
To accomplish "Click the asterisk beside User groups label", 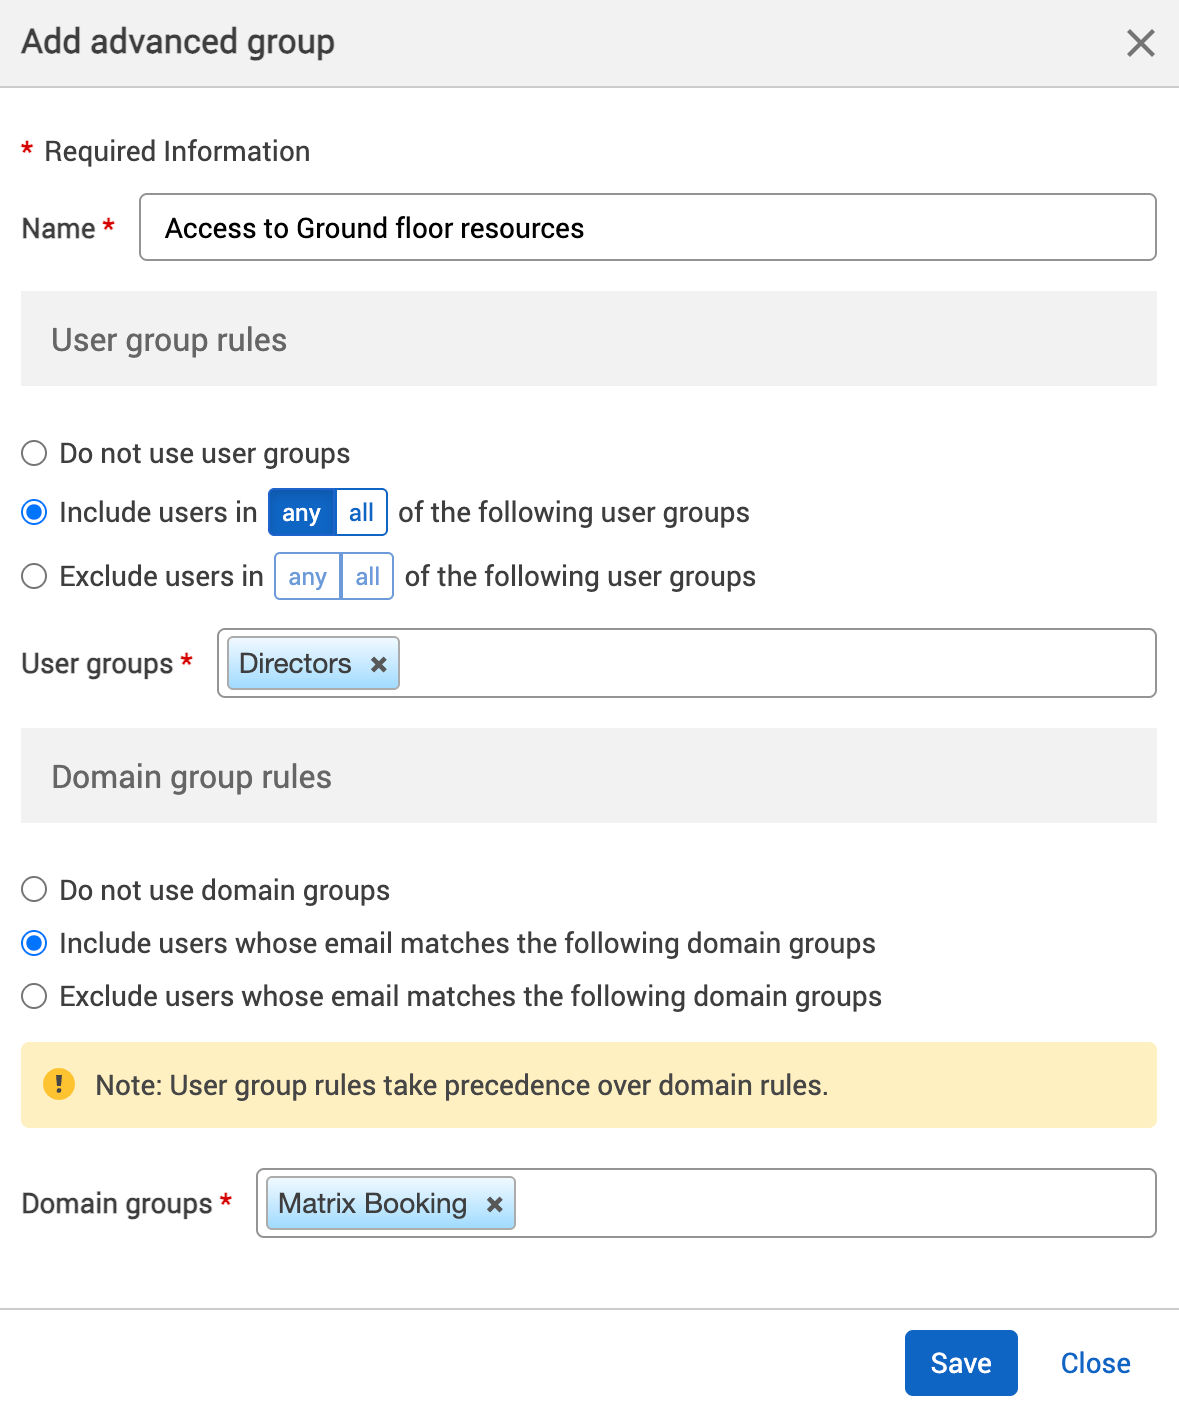I will click(x=188, y=661).
